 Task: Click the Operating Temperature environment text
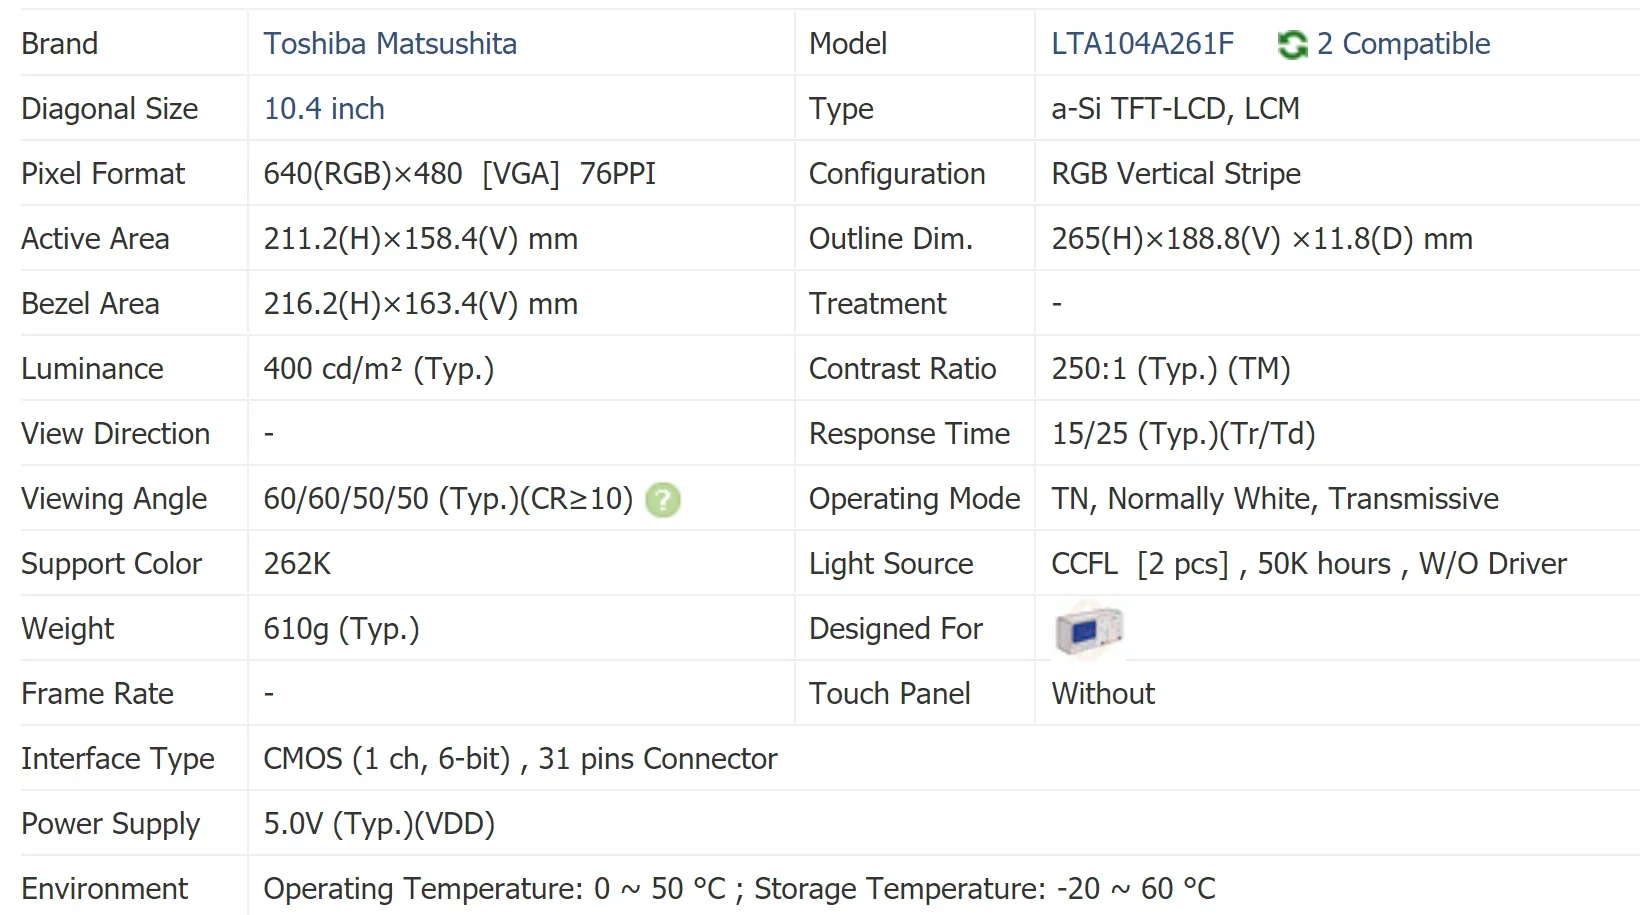[739, 888]
